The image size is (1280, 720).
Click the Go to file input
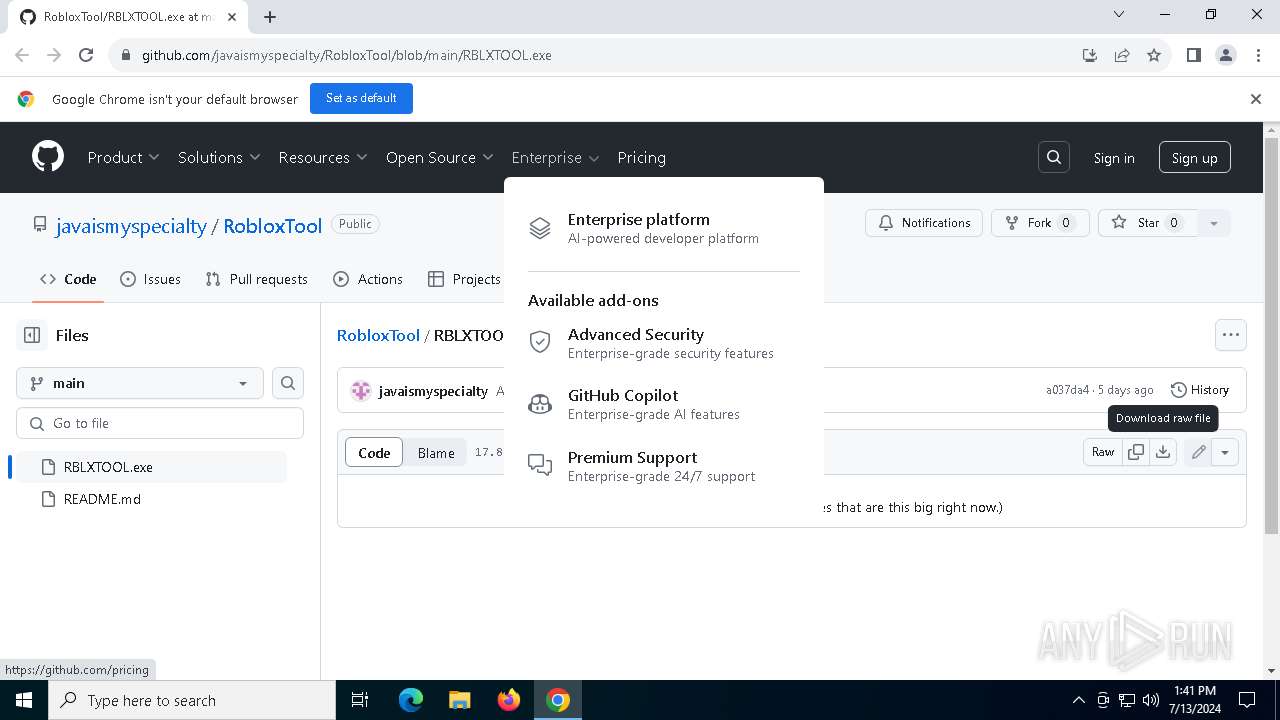160,423
